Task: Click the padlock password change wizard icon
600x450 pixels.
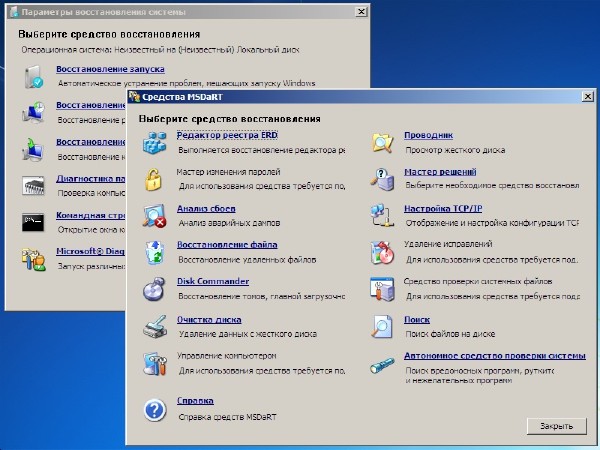Action: (154, 179)
